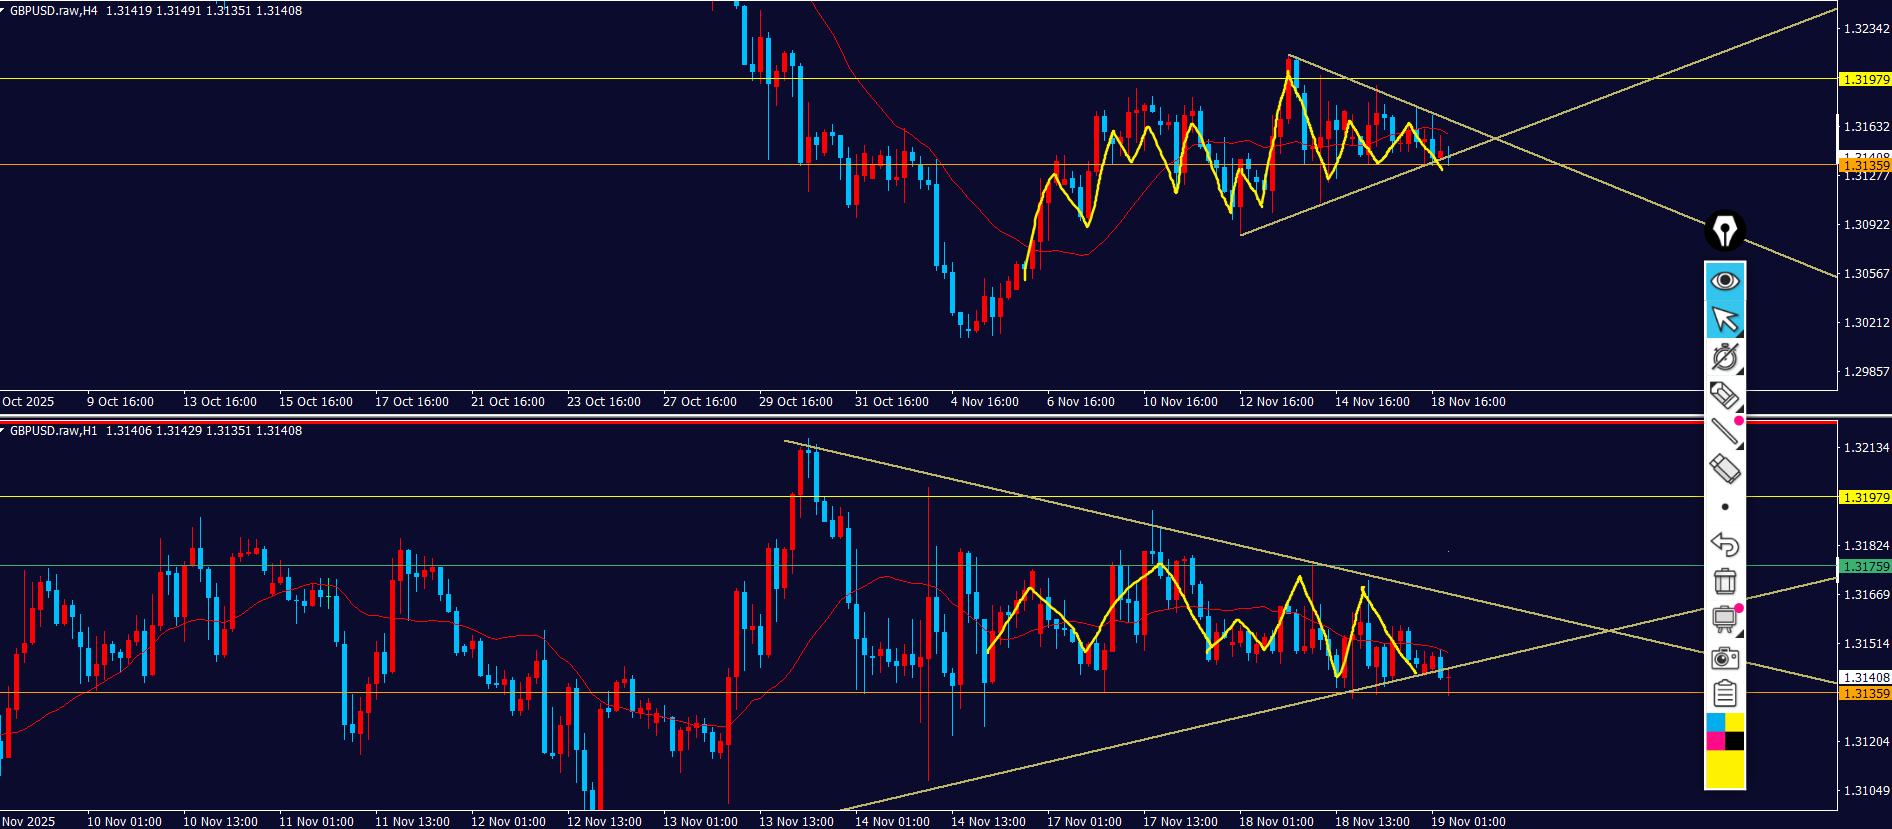Pick the magenta color swatch
This screenshot has width=1892, height=829.
pos(1715,741)
